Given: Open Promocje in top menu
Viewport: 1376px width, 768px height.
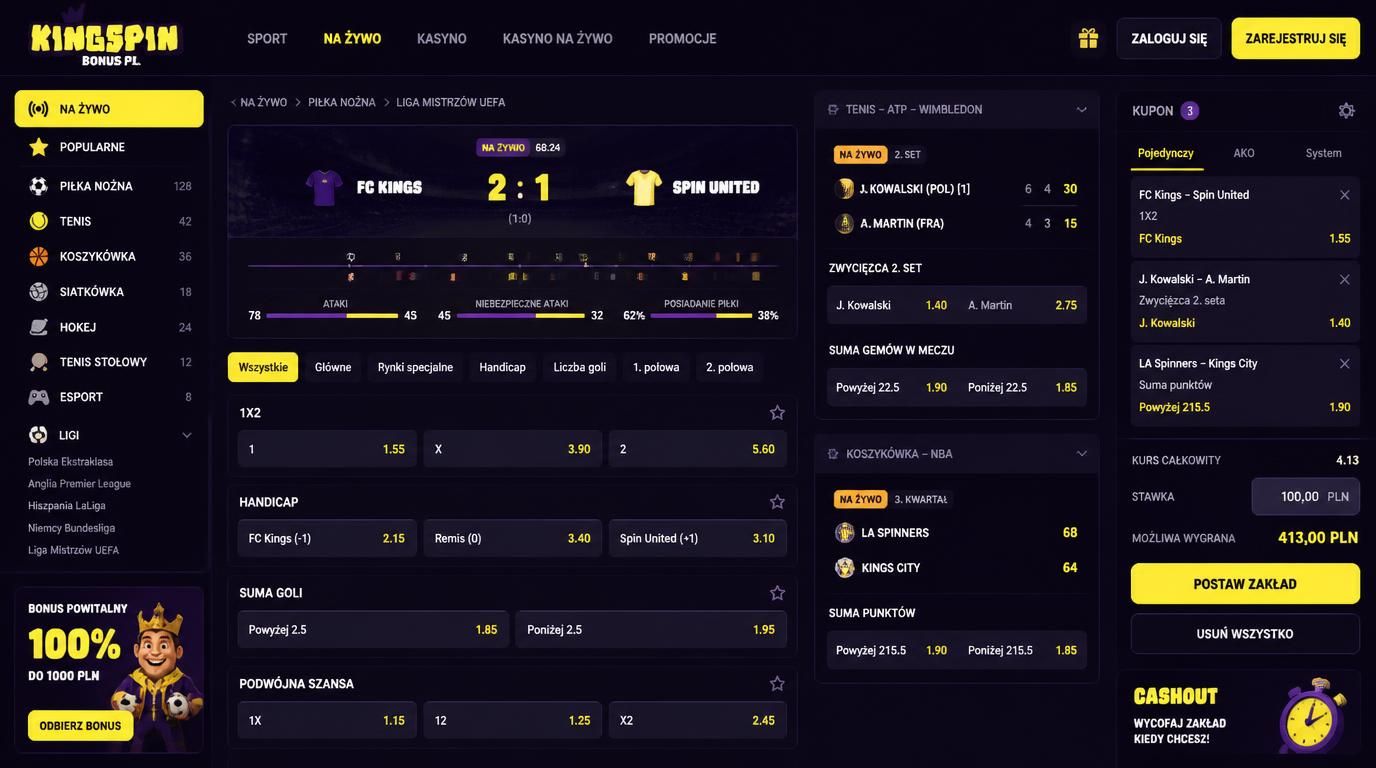Looking at the screenshot, I should pyautogui.click(x=682, y=38).
